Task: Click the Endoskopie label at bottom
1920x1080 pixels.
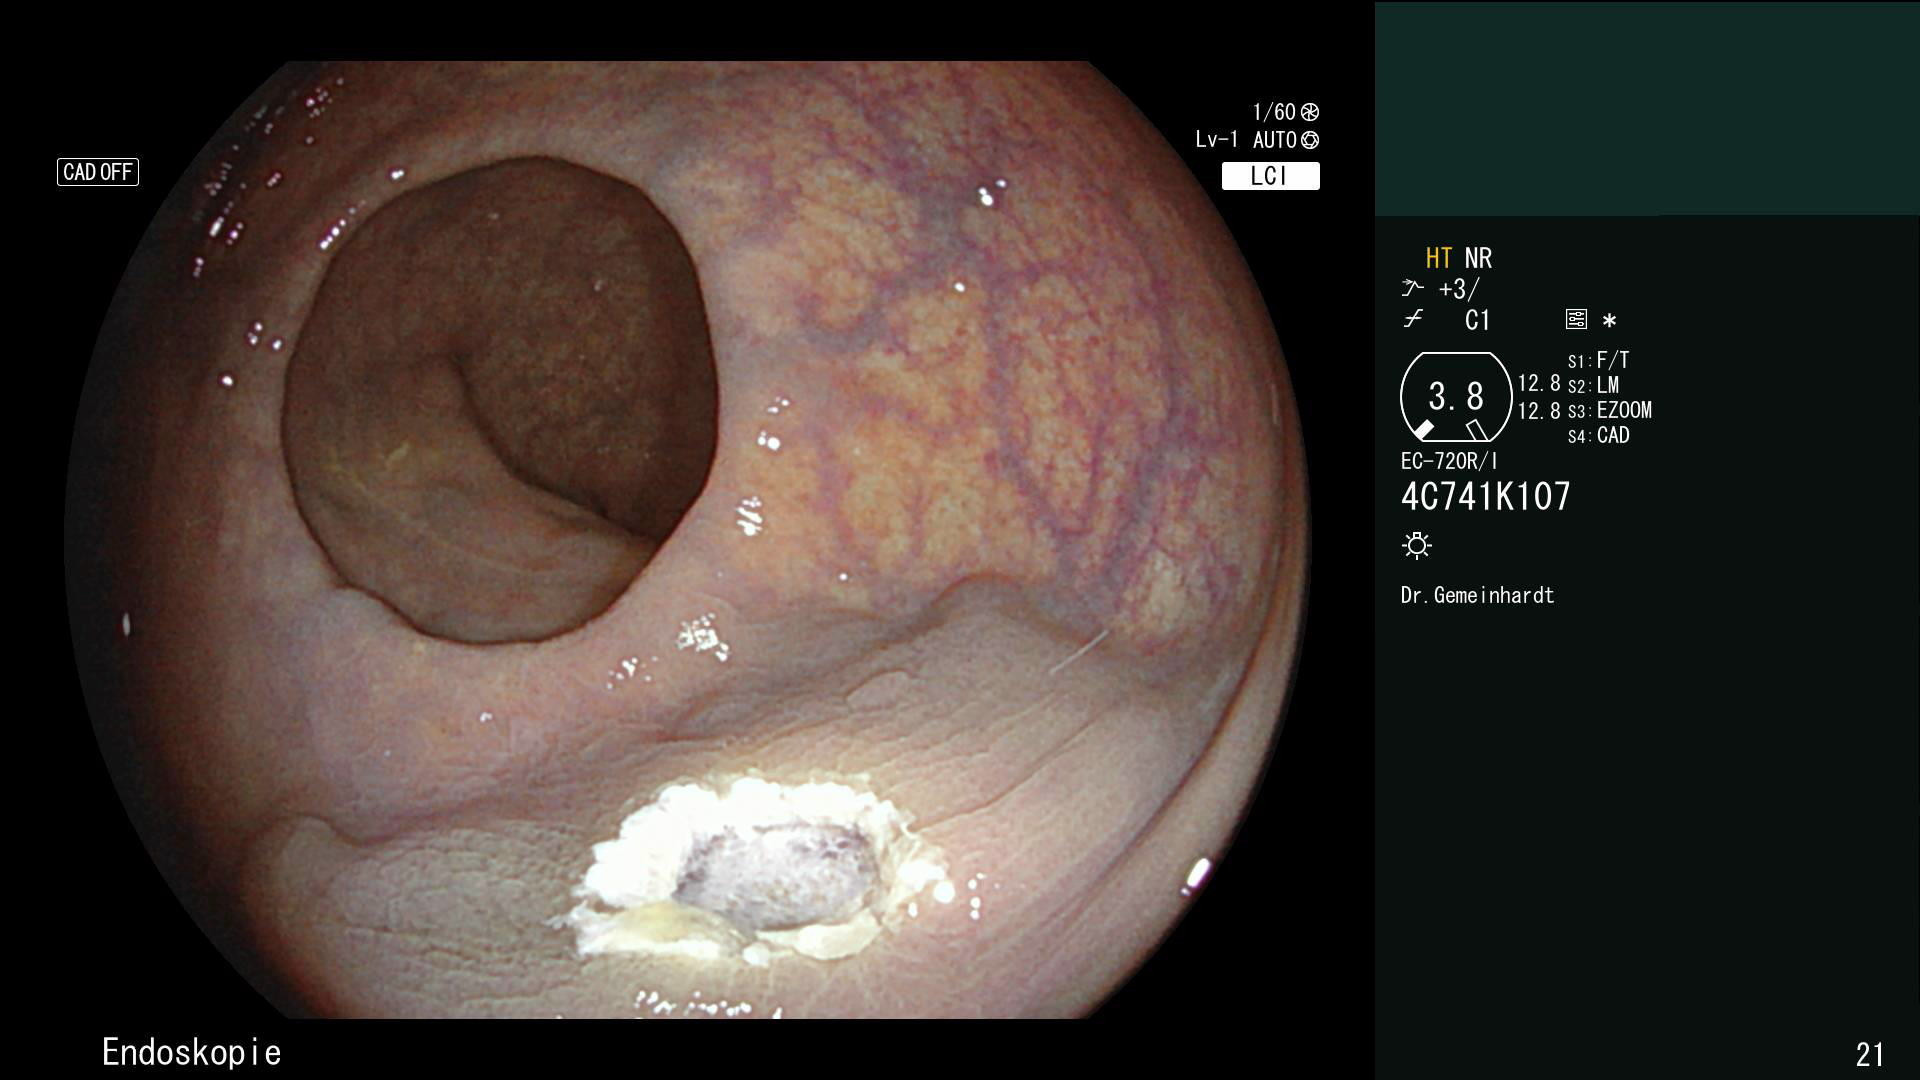Action: 191,1052
